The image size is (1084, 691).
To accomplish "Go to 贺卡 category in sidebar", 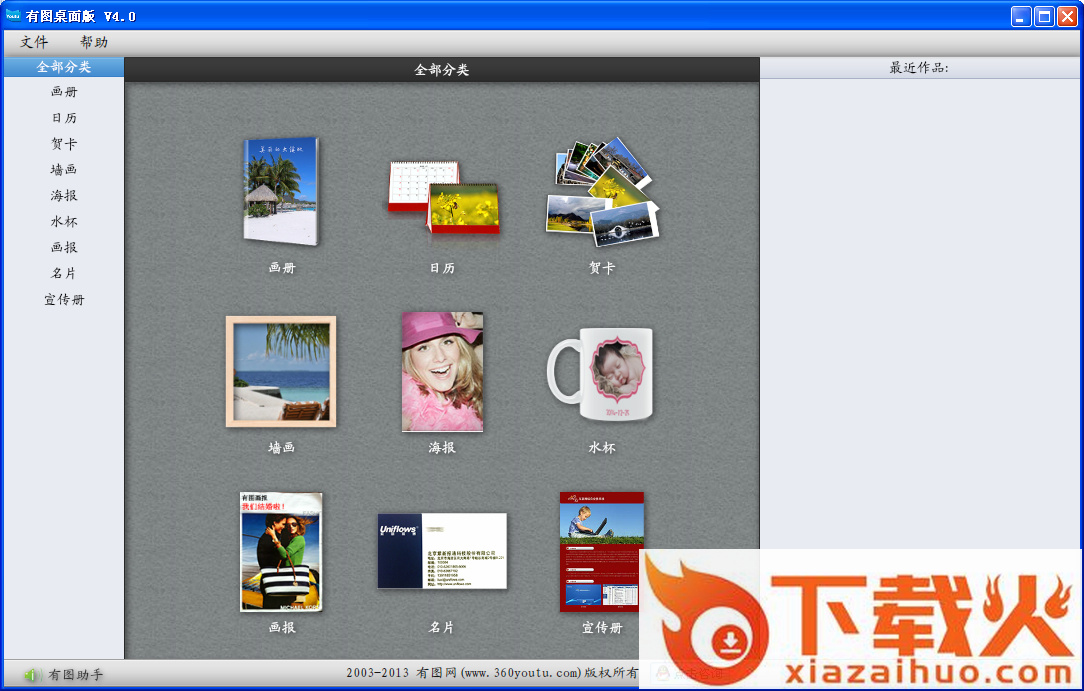I will (x=64, y=144).
